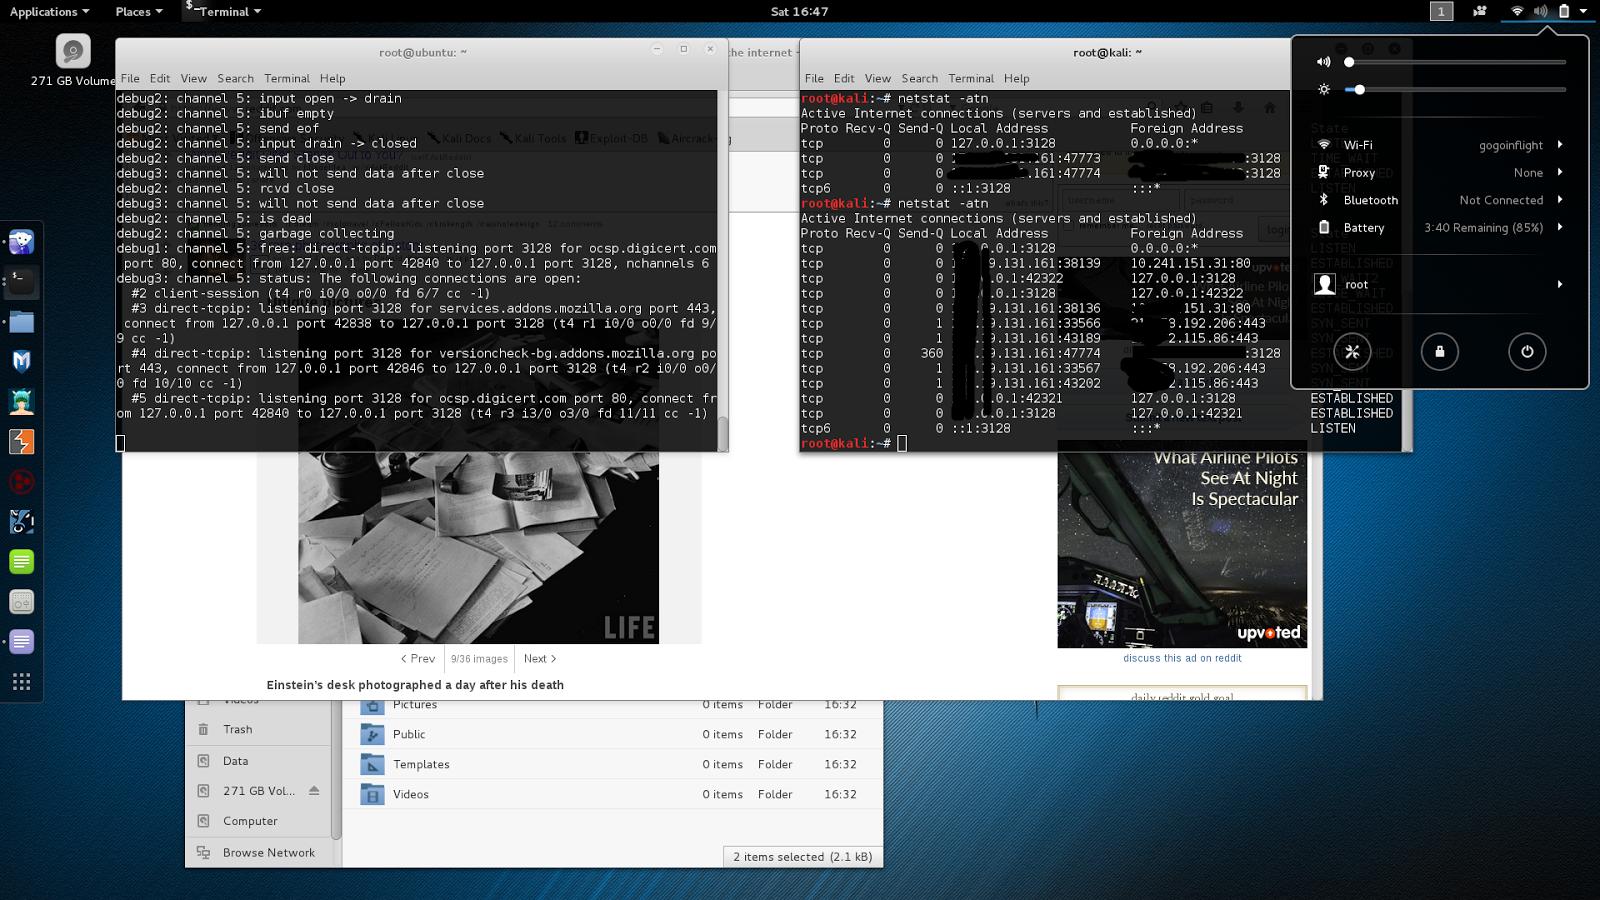Open Search menu in root@ubuntu terminal
Viewport: 1600px width, 900px height.
tap(235, 78)
